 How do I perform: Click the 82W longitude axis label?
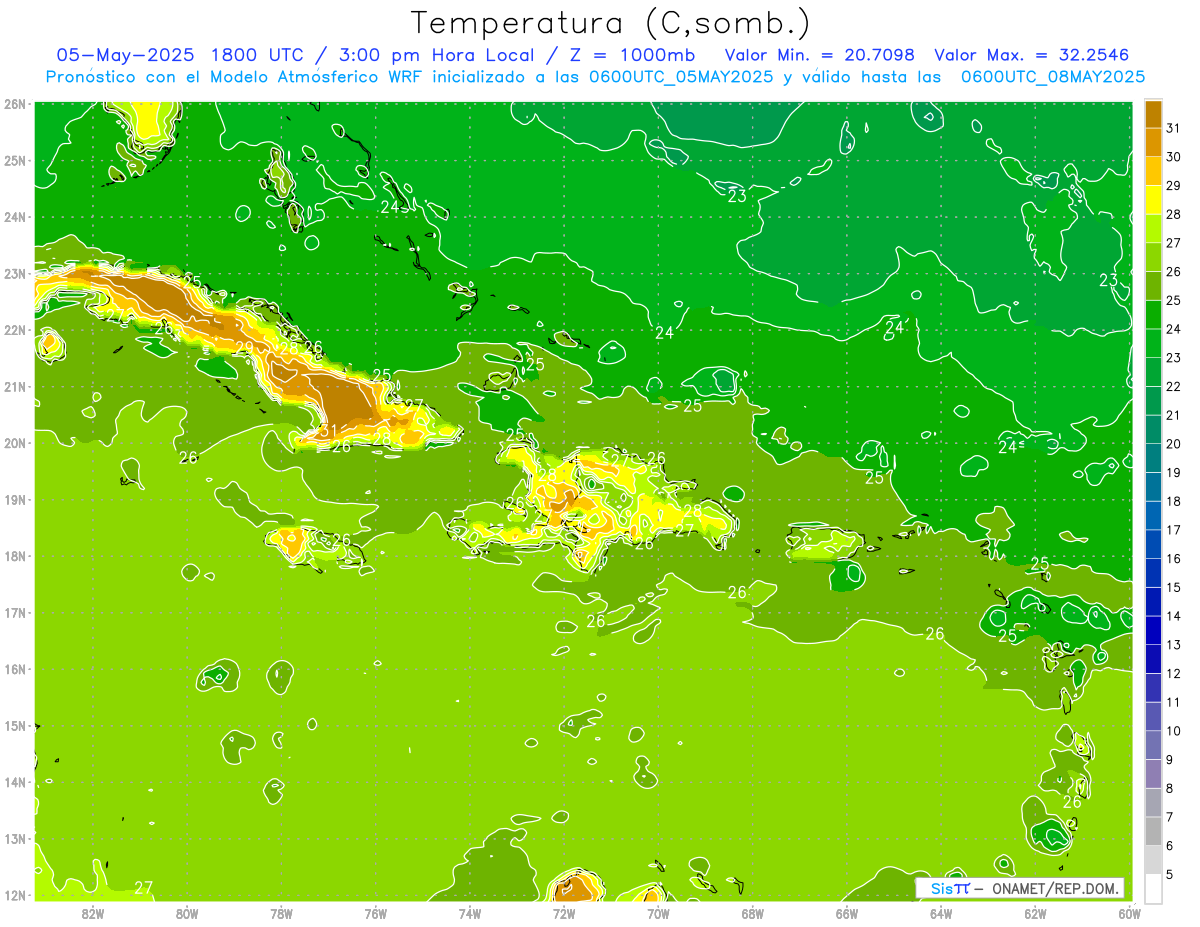coord(93,913)
